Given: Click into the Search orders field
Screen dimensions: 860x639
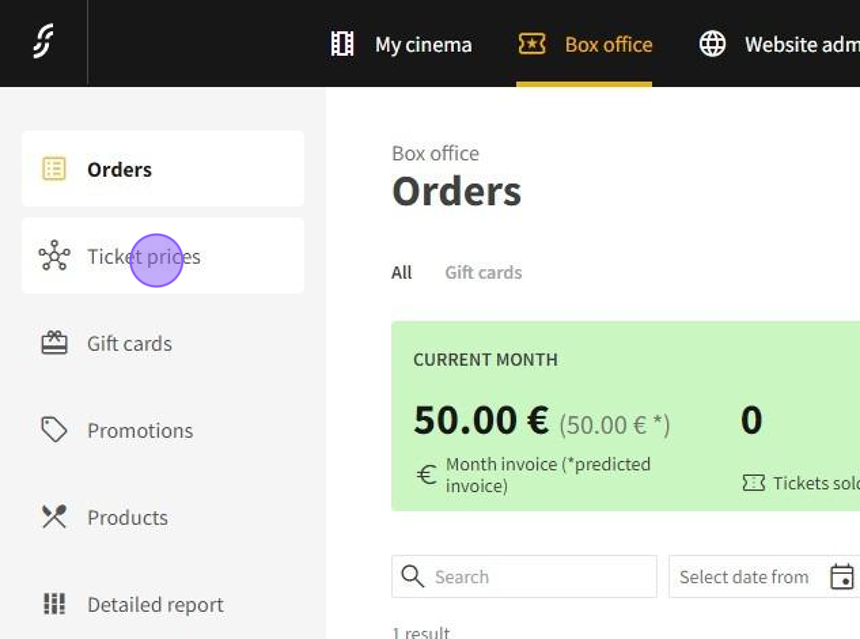Looking at the screenshot, I should pos(540,577).
